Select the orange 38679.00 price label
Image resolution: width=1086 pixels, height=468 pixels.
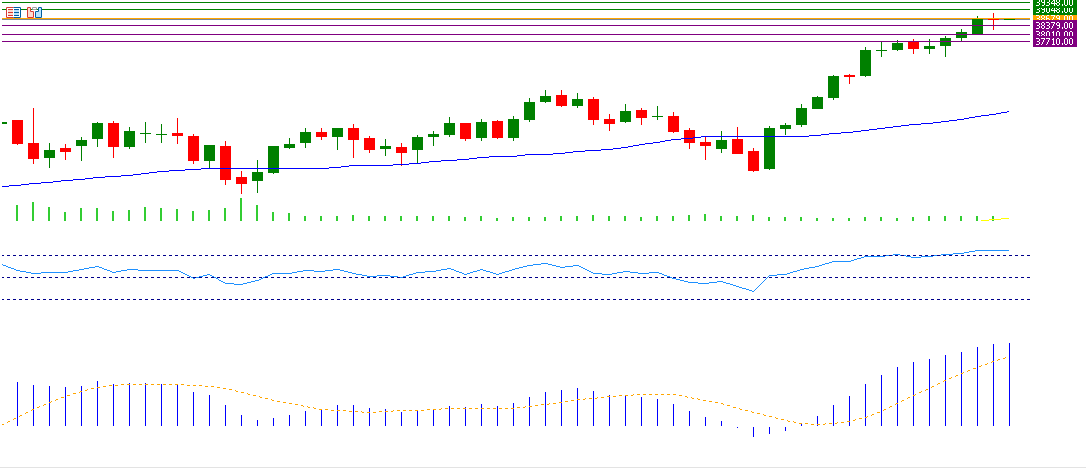(x=1054, y=18)
